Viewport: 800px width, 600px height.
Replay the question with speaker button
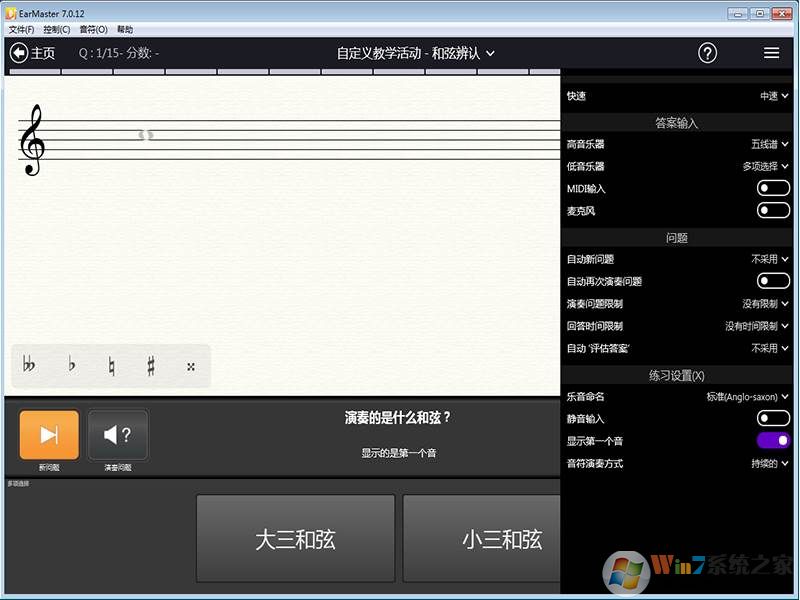click(x=118, y=434)
